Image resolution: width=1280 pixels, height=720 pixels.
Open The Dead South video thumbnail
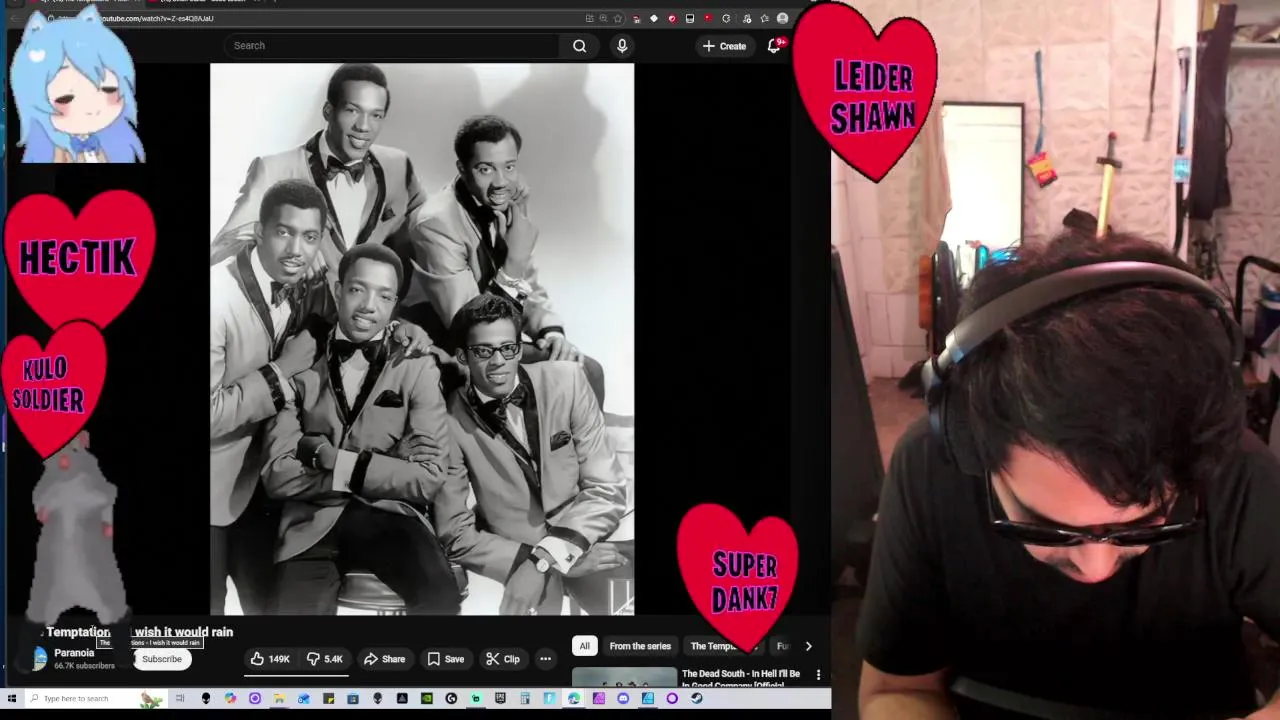point(624,677)
